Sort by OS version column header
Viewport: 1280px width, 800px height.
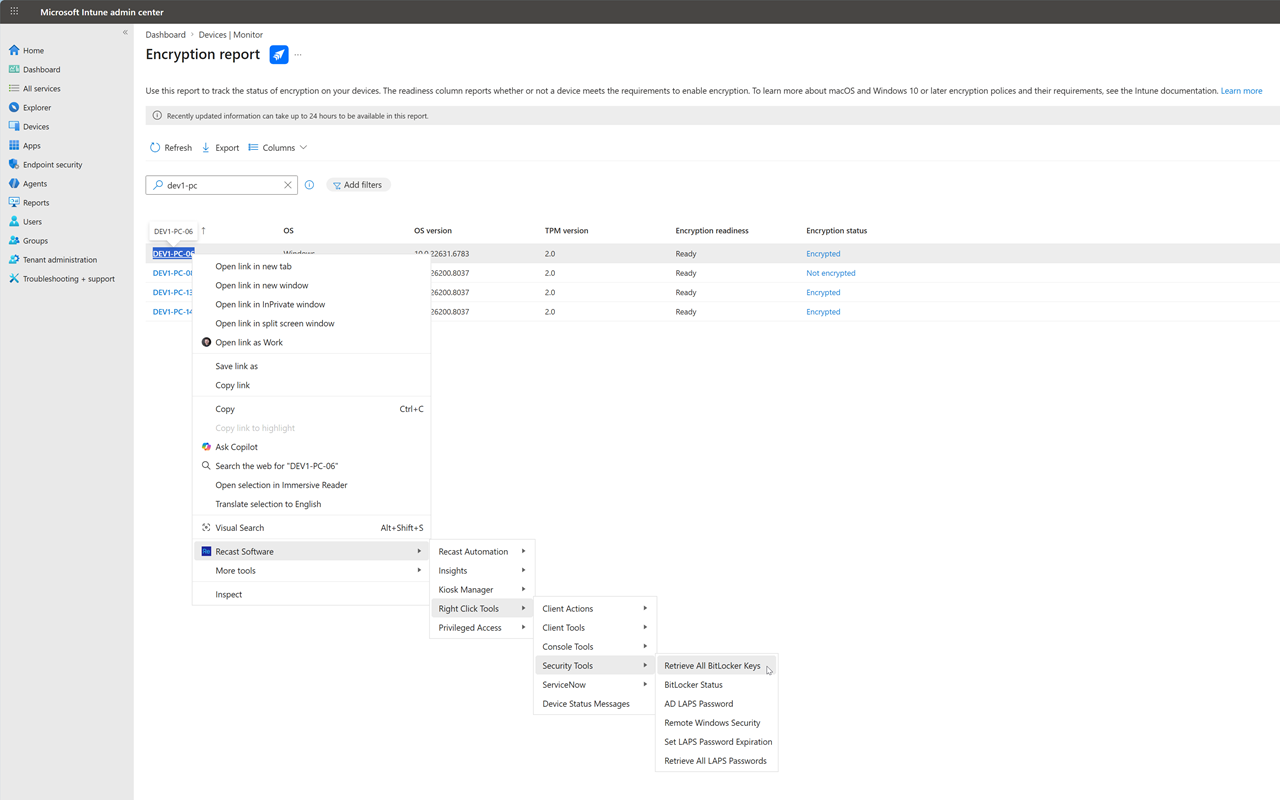433,231
